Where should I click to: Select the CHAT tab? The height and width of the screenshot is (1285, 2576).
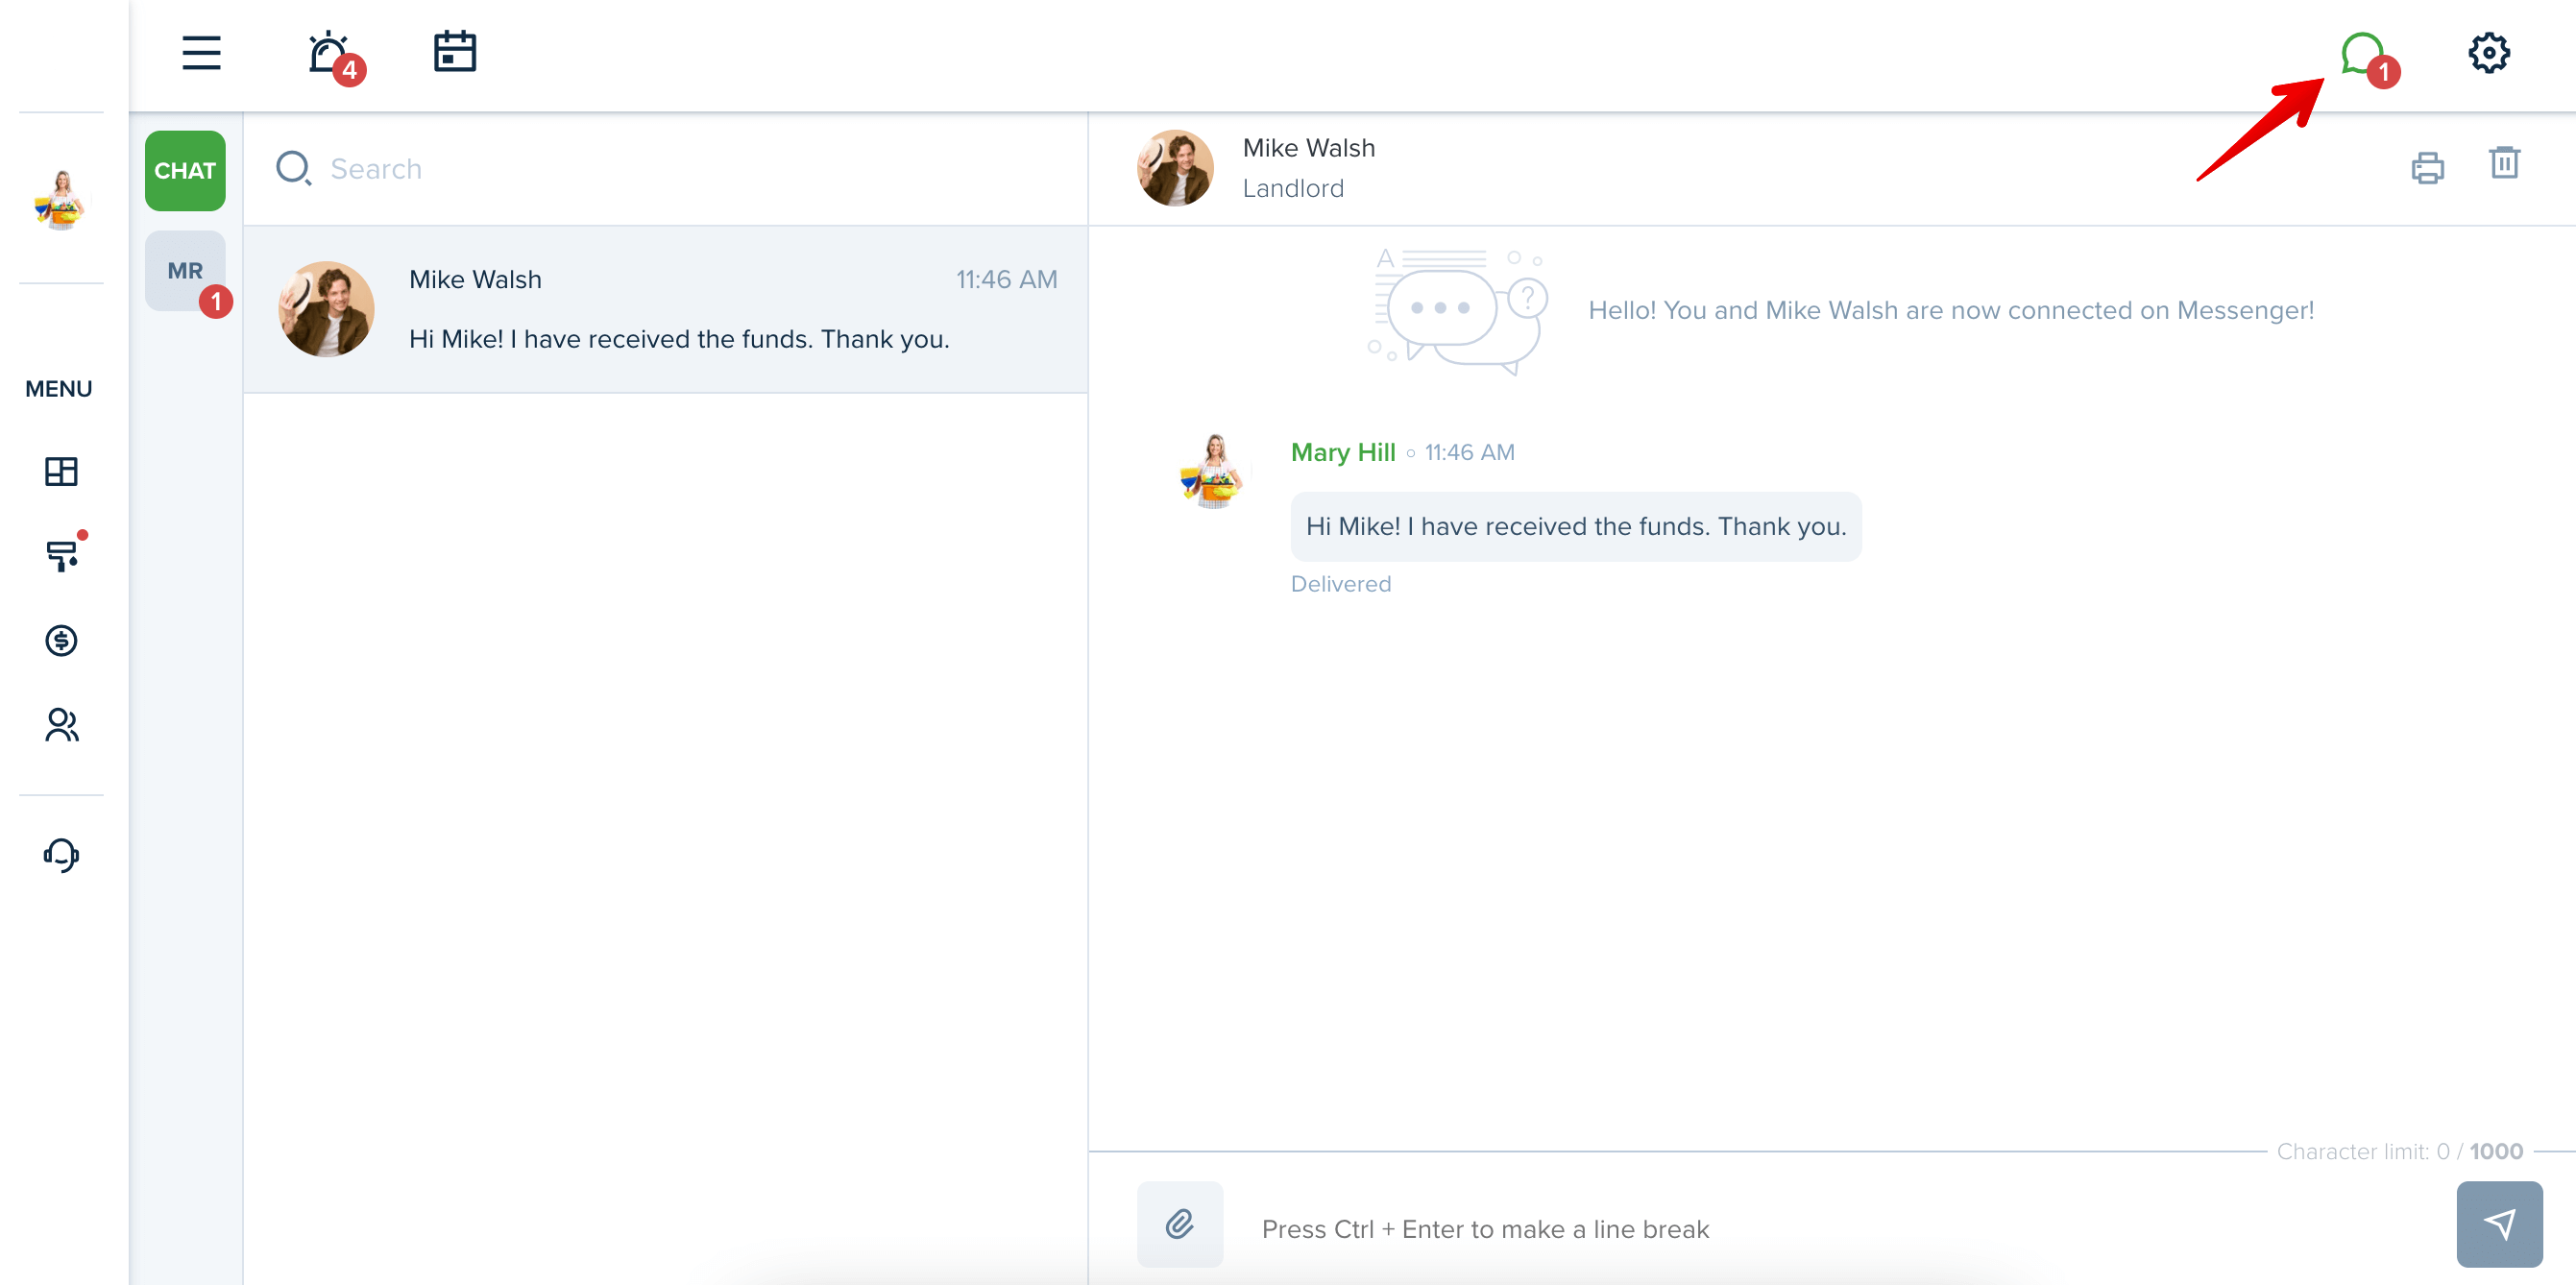coord(185,171)
